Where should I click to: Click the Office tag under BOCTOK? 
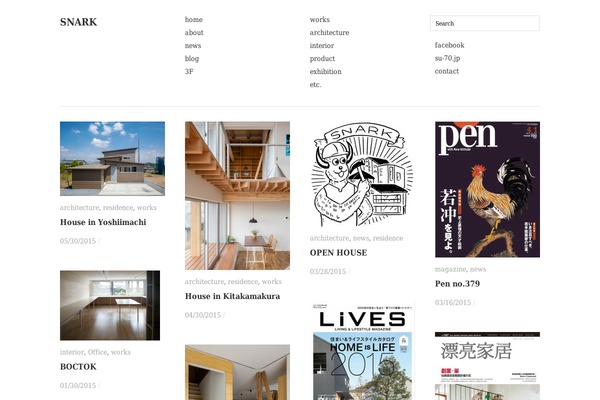click(x=97, y=352)
